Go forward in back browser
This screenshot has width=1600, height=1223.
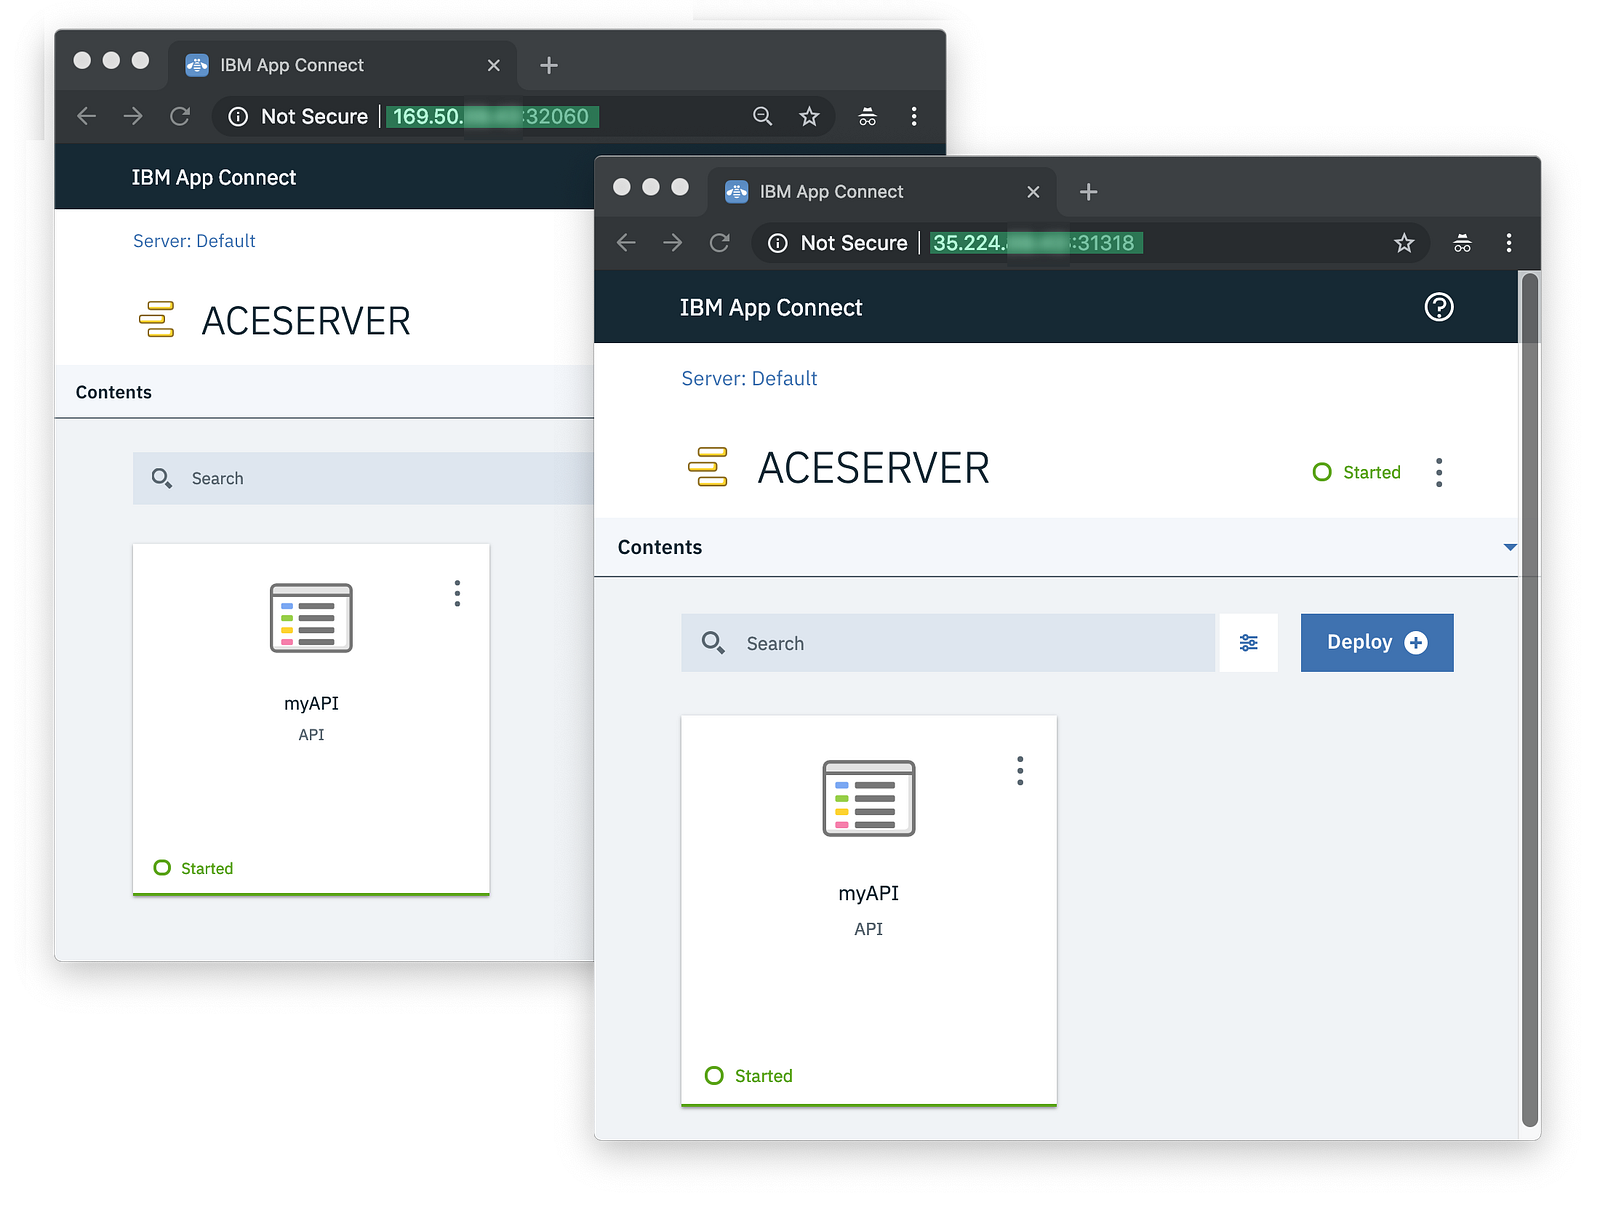tap(133, 117)
